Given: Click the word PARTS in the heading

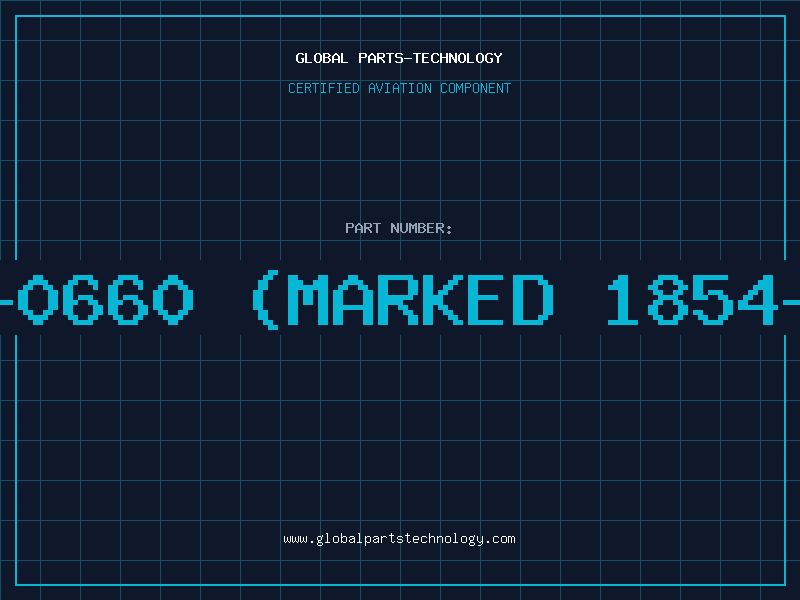Looking at the screenshot, I should click(380, 58).
